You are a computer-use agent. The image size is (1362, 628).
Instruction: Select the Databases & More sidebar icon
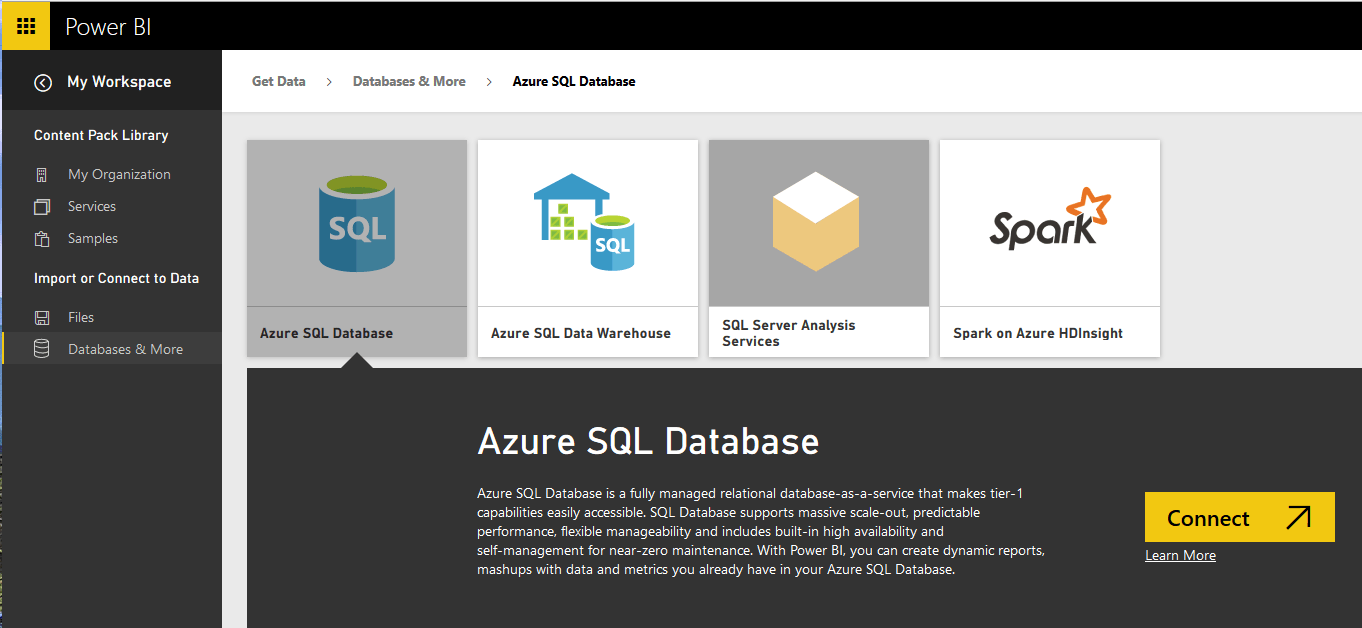[42, 348]
